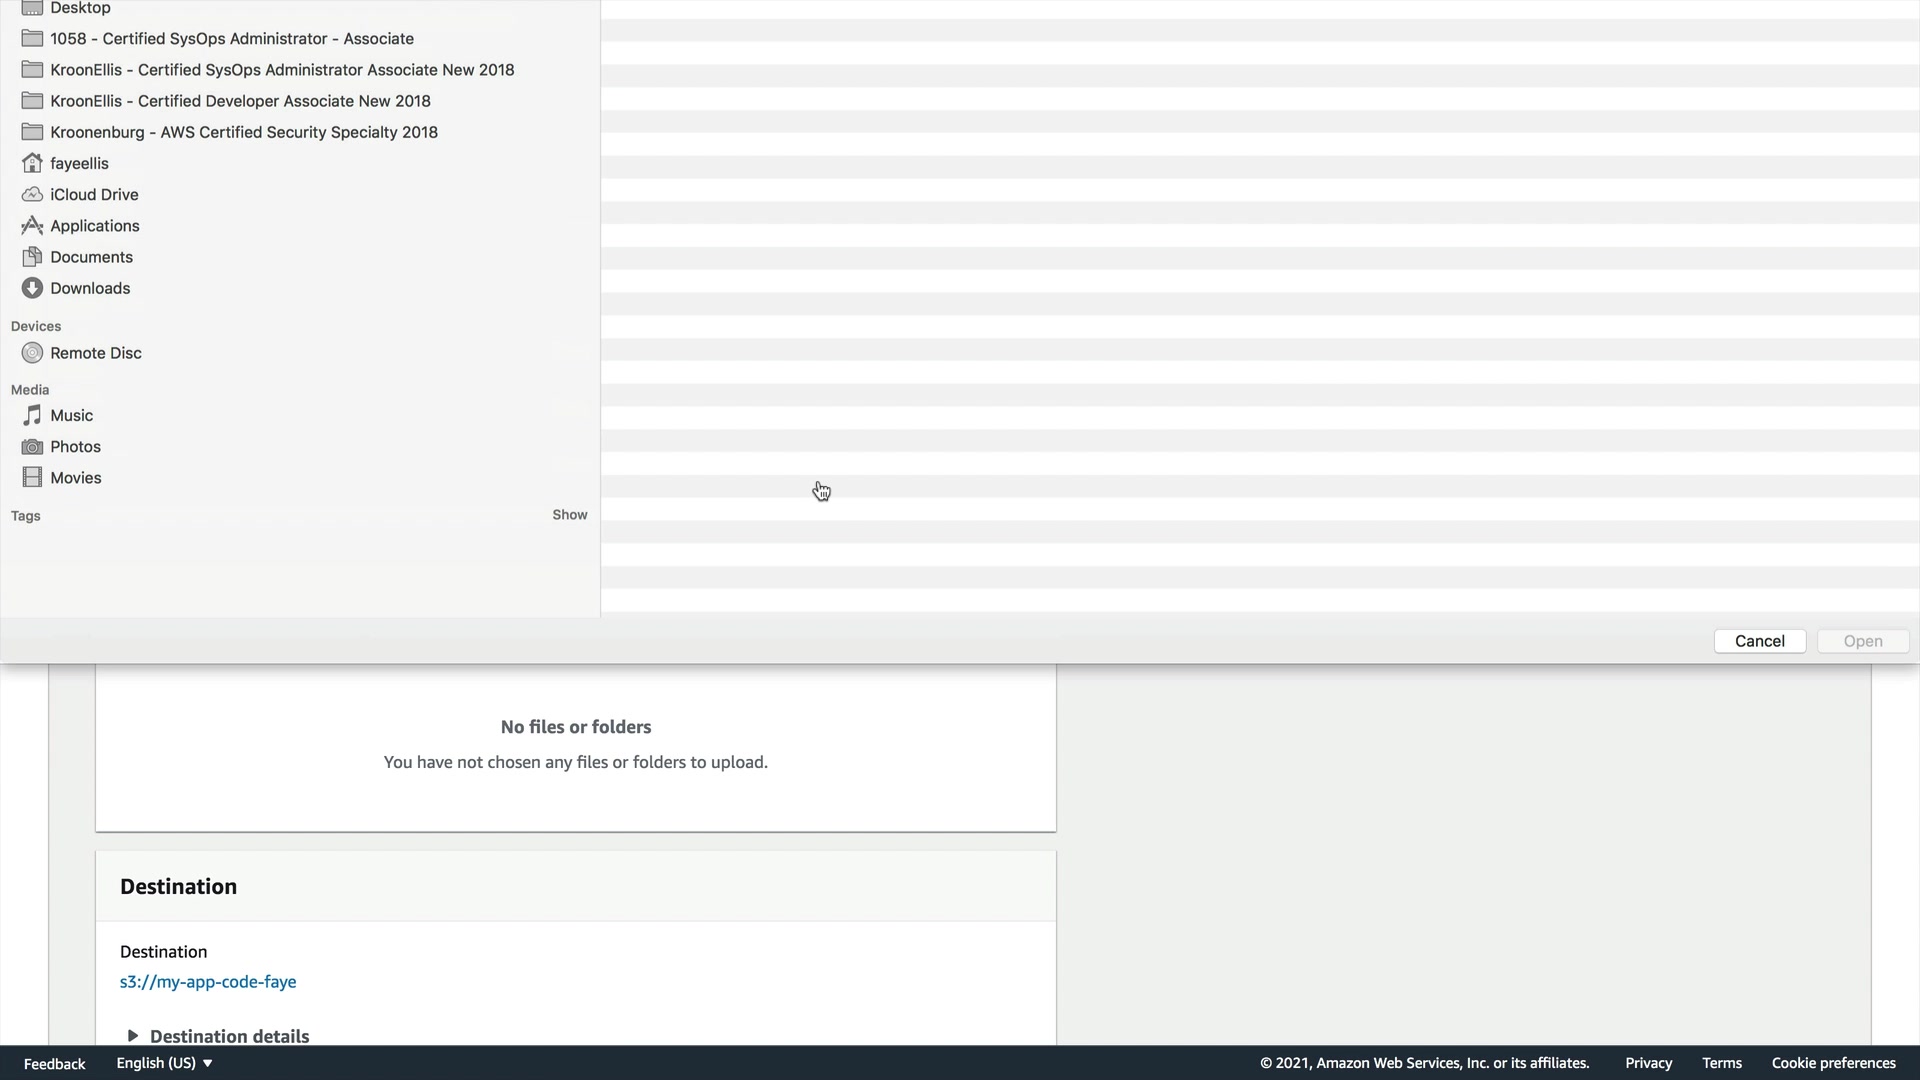
Task: Click the iCloud Drive cloud icon
Action: point(32,194)
